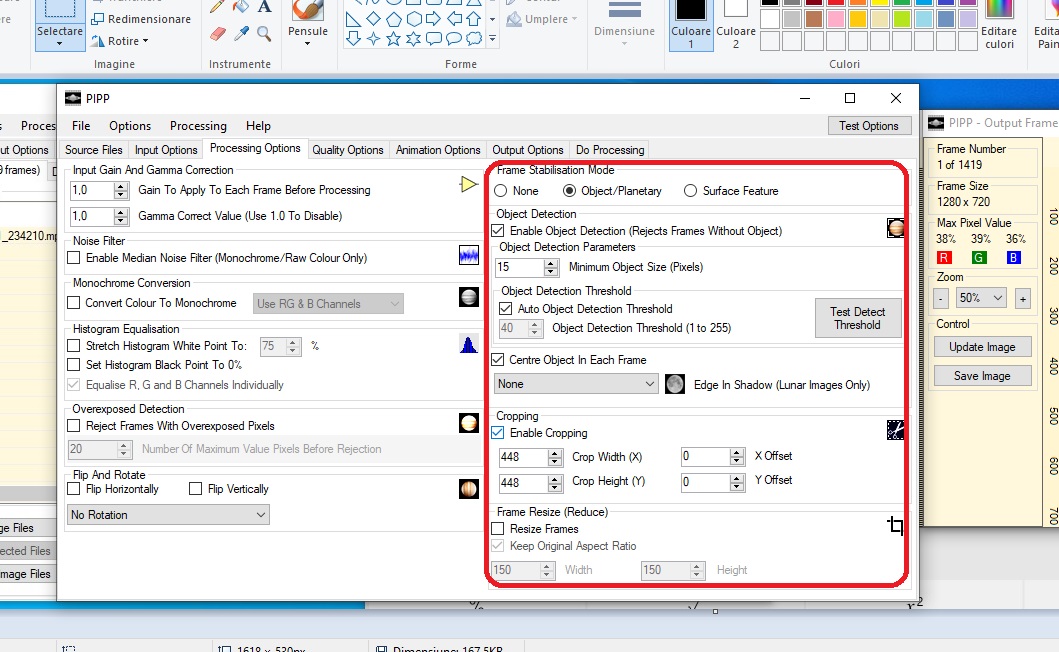Choose the pentagon shape in Paint
This screenshot has height=652, width=1059.
[x=394, y=19]
